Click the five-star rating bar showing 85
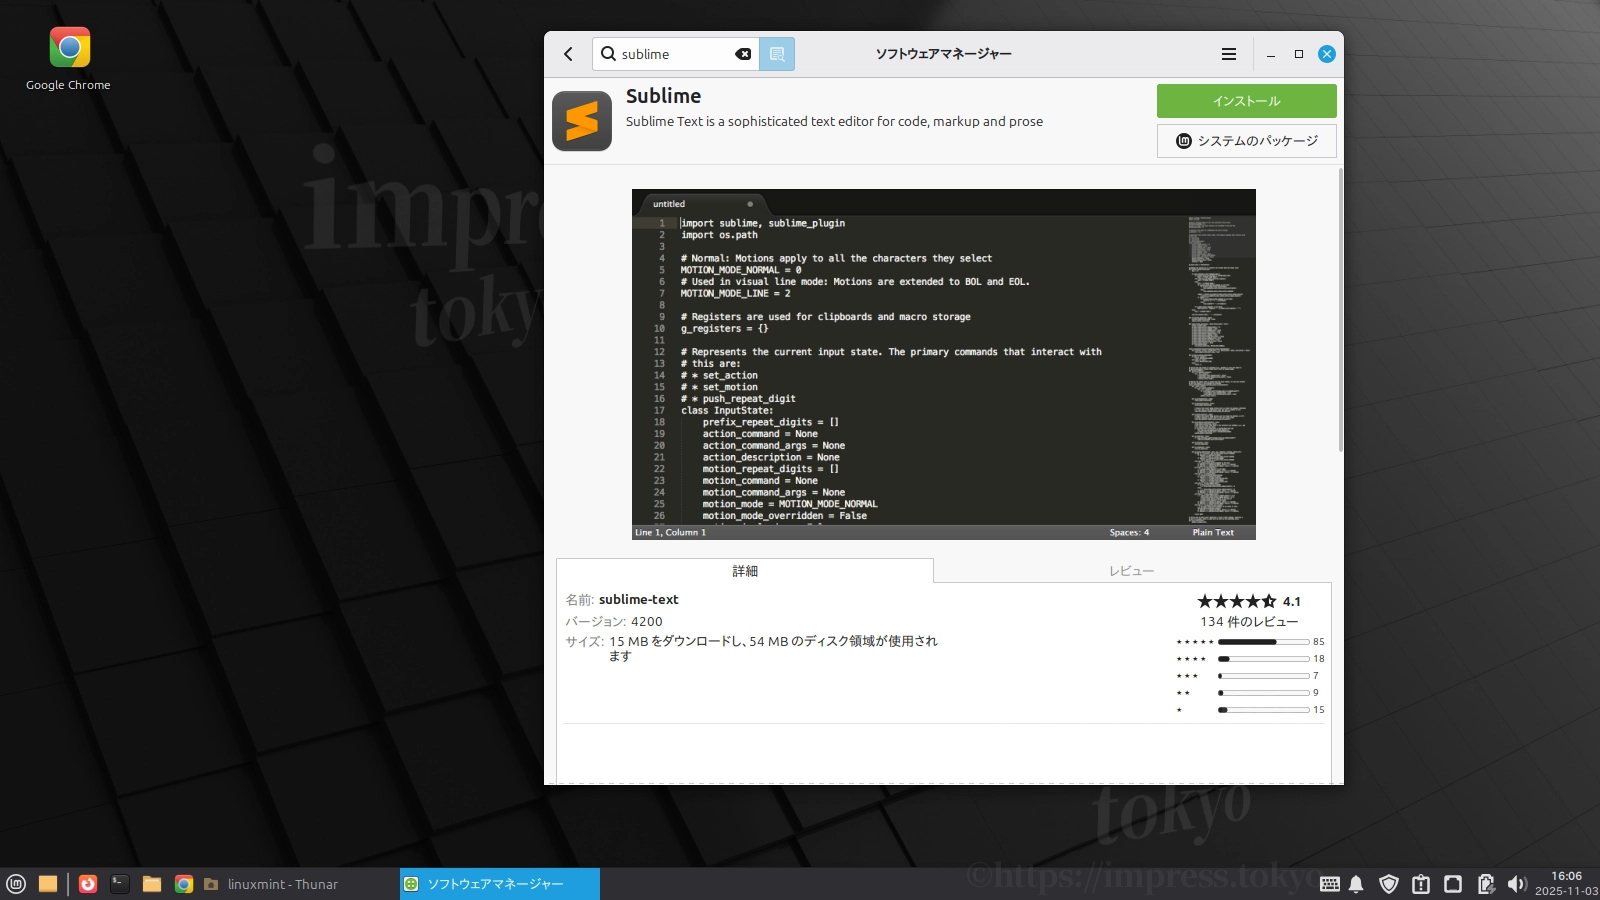1600x900 pixels. pos(1264,642)
